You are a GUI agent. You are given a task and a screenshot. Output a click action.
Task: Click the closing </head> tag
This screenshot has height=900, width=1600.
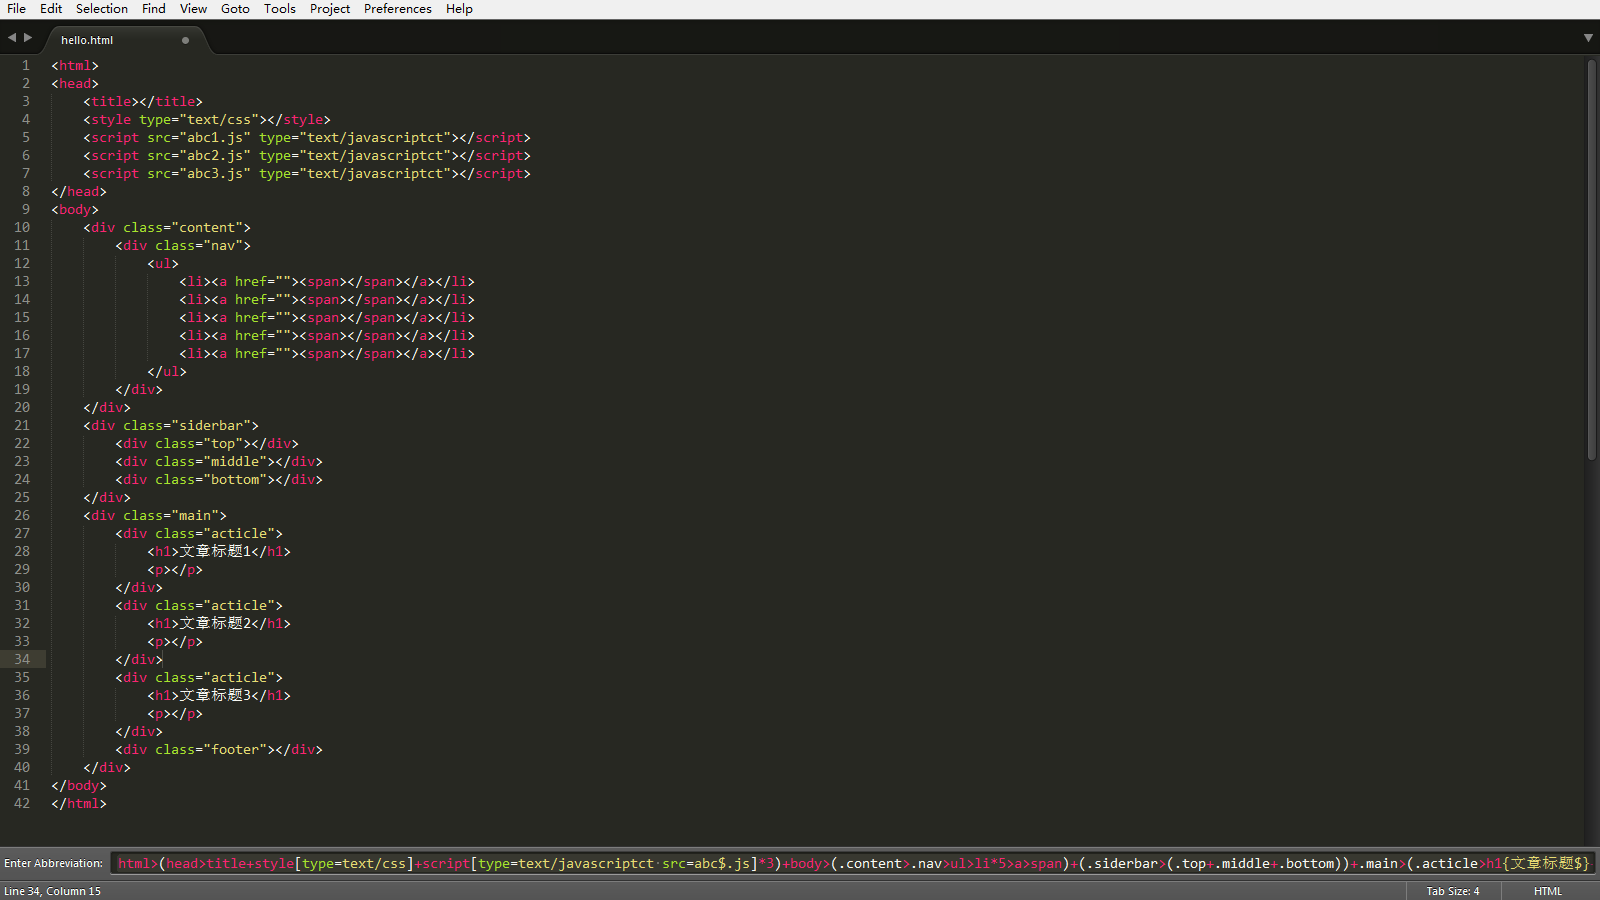coord(79,191)
